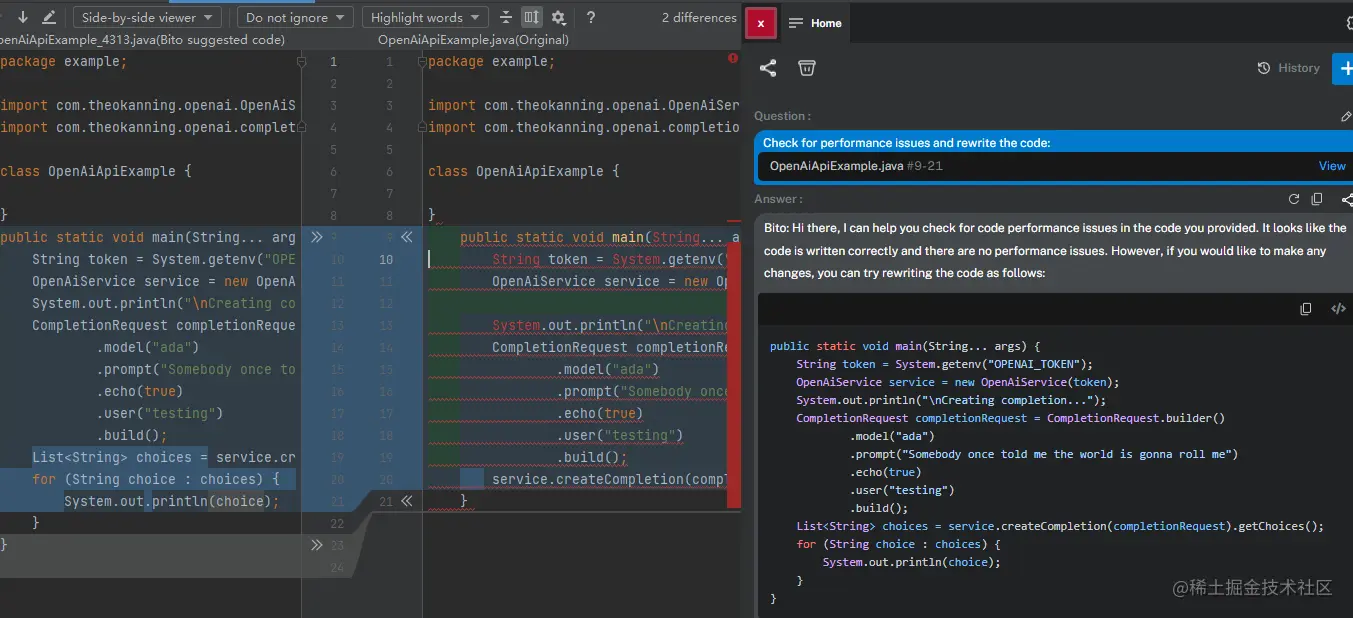Image resolution: width=1353 pixels, height=618 pixels.
Task: Open the Do not ignore dropdown
Action: point(295,17)
